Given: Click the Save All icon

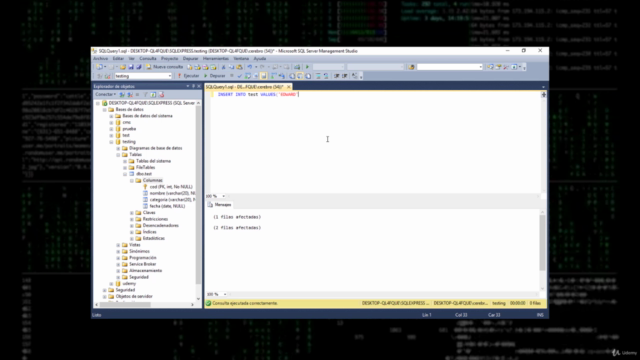Looking at the screenshot, I should (x=138, y=67).
